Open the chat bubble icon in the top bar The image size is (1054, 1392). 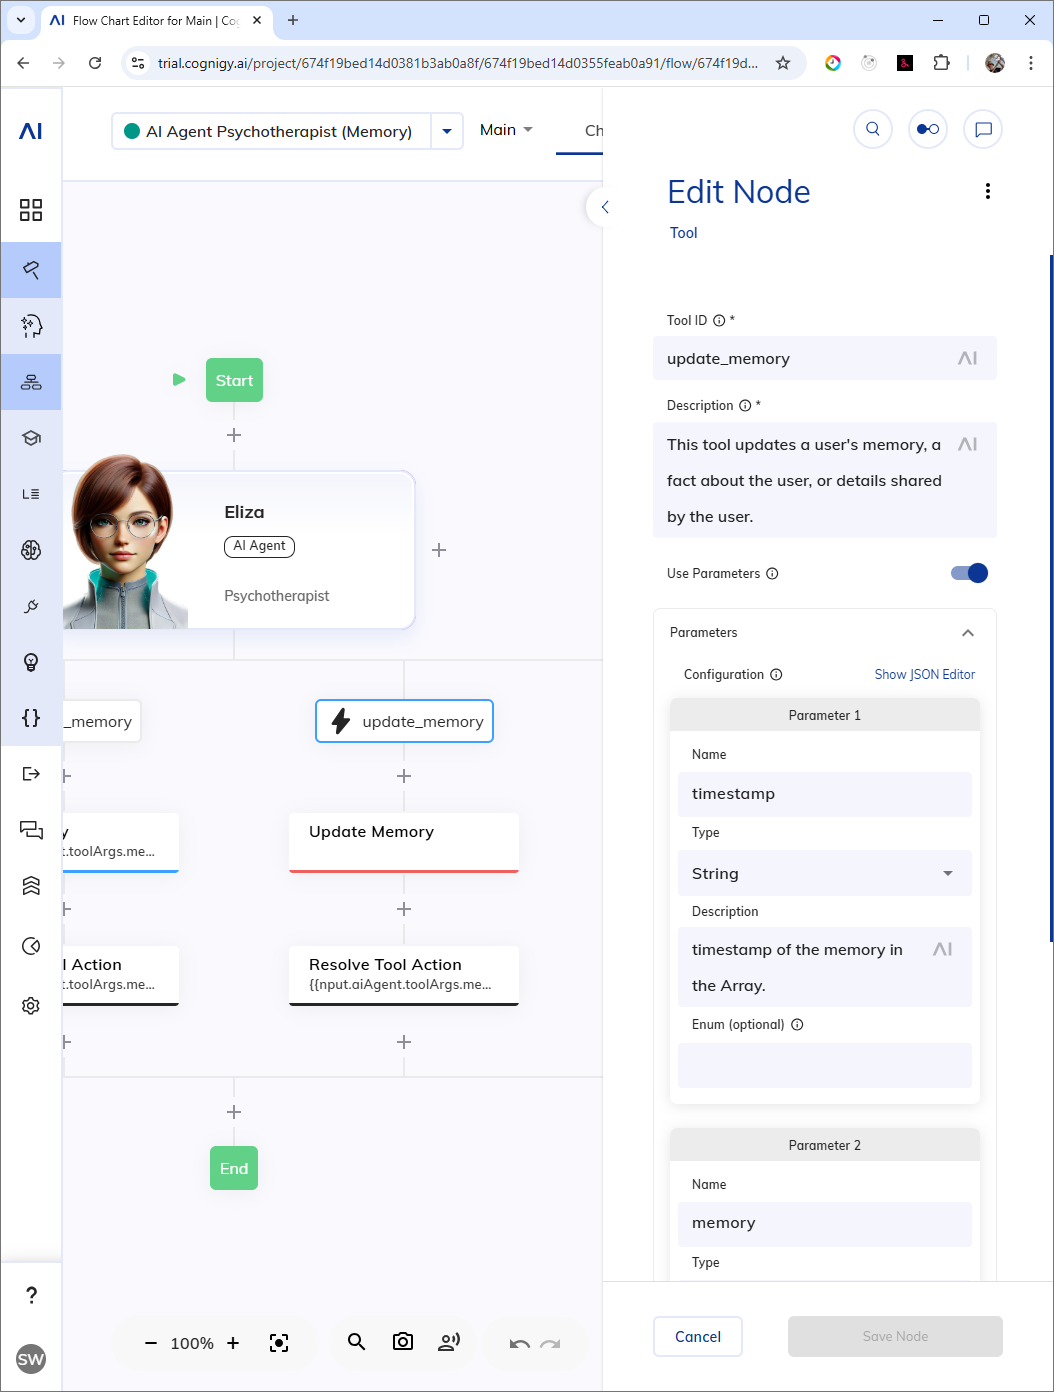[983, 129]
